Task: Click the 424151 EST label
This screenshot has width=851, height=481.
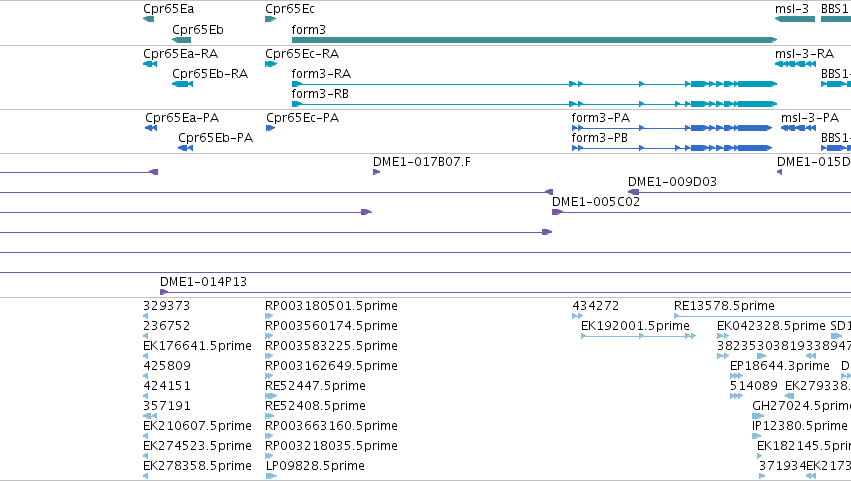Action: pos(167,386)
